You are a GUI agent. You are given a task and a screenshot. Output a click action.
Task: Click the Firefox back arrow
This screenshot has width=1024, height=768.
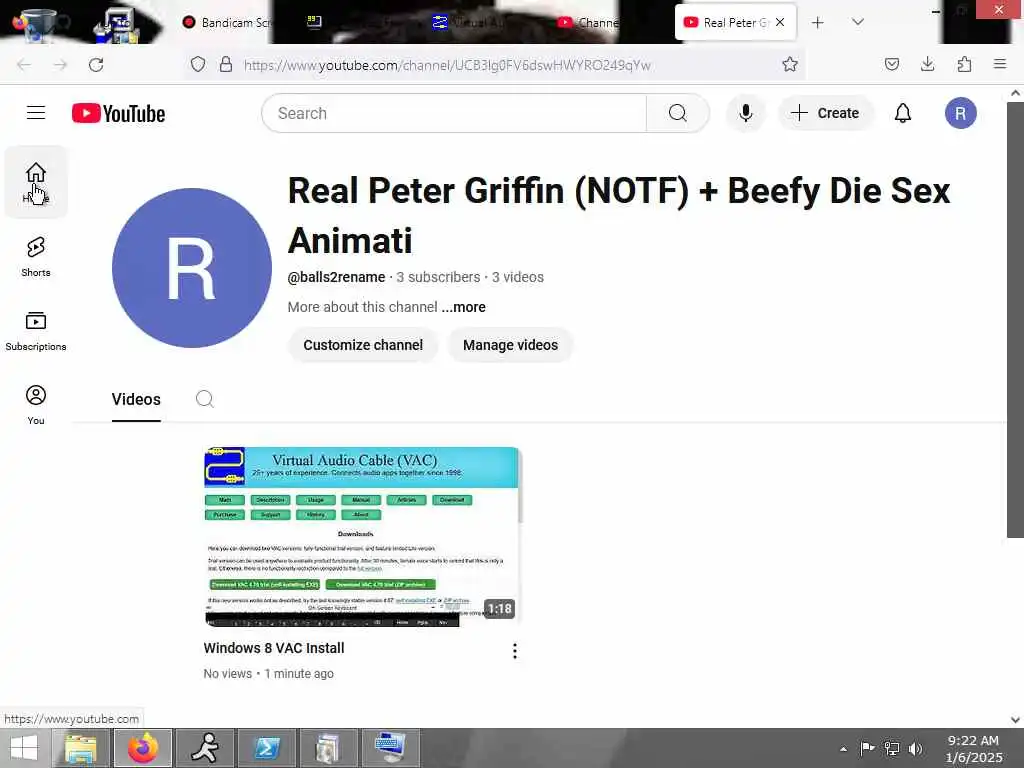pos(24,65)
